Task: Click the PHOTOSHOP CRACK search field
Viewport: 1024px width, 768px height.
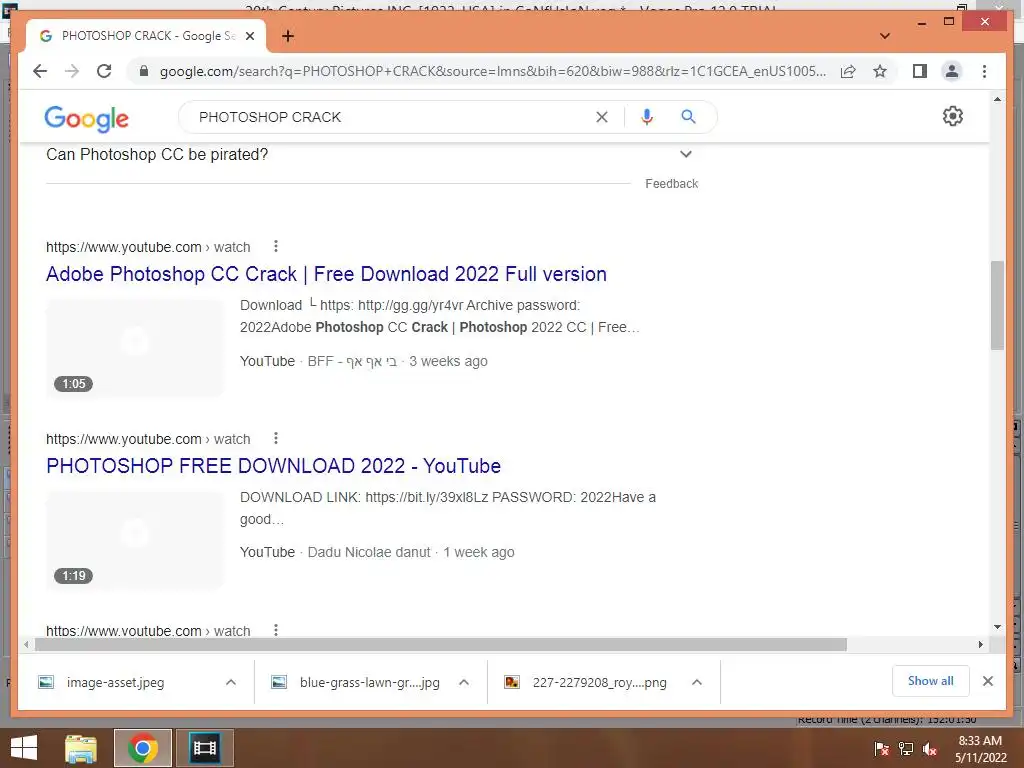Action: pos(392,117)
